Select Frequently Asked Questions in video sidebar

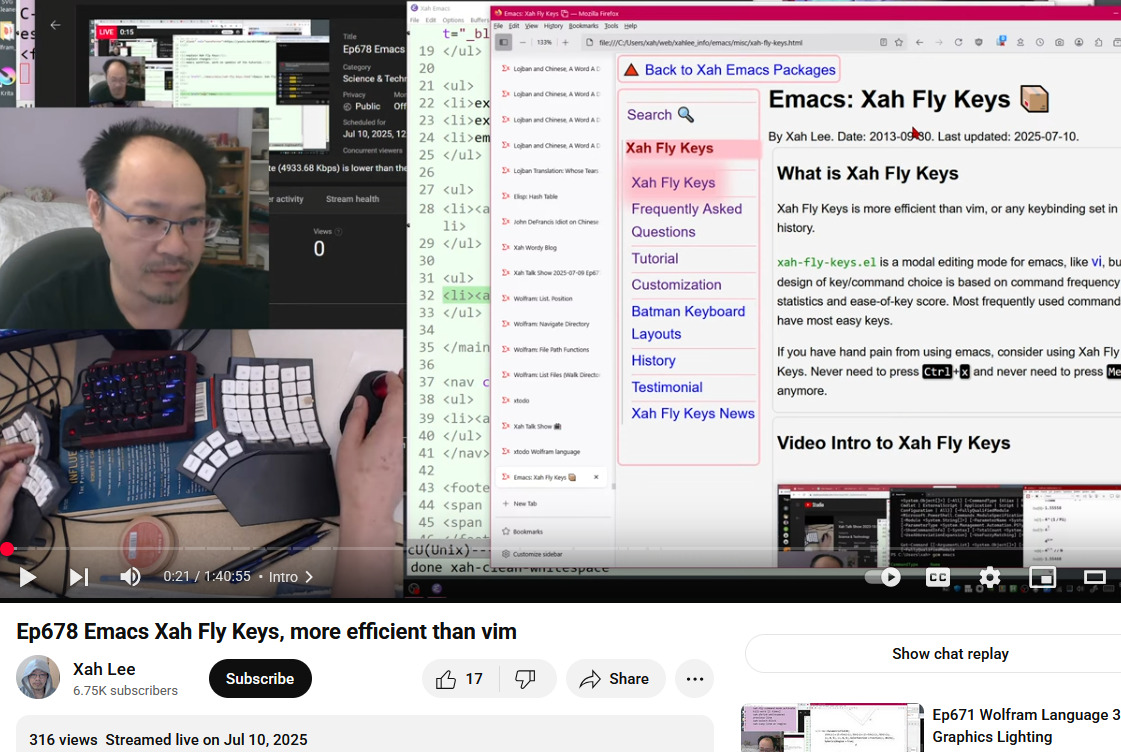686,220
